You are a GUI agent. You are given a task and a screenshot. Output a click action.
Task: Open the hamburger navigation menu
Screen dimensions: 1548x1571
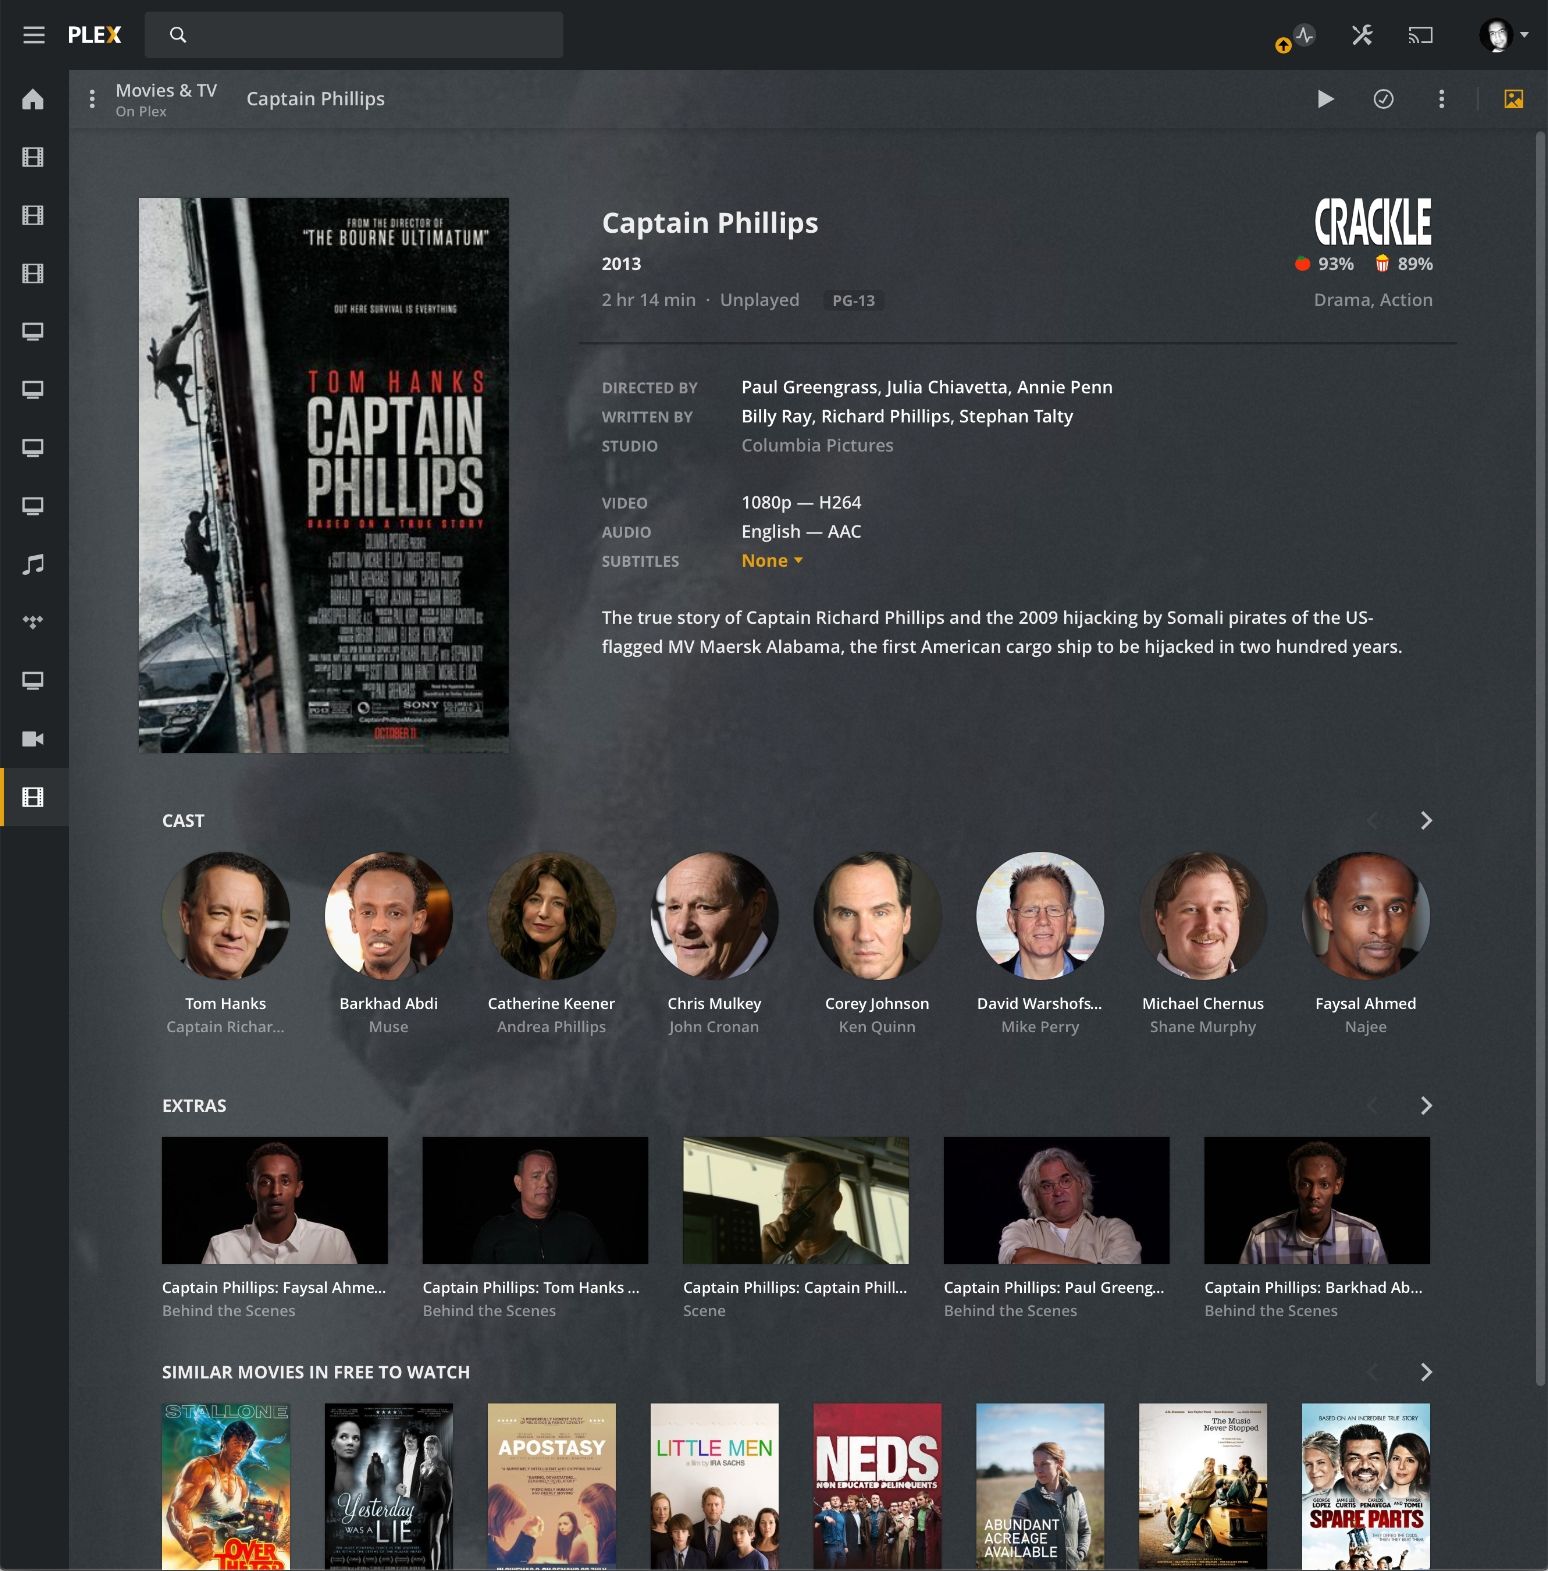click(x=34, y=35)
